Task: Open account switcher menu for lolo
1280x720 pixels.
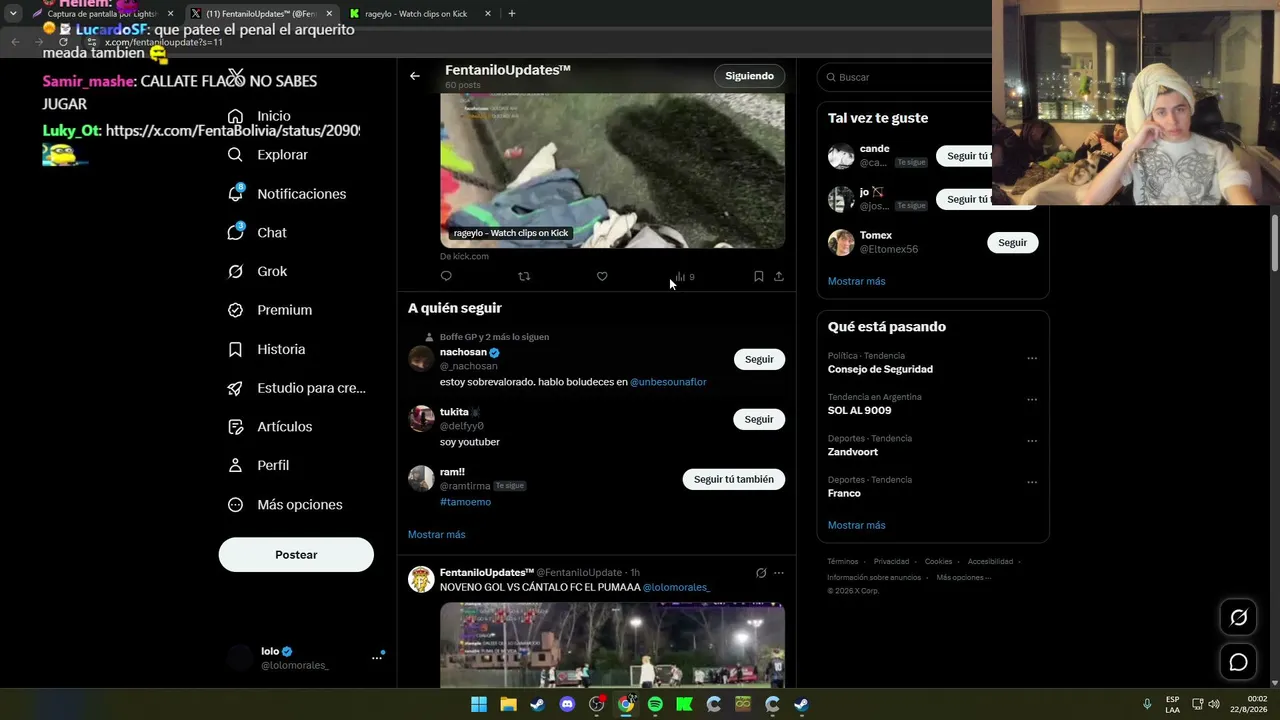Action: (377, 657)
